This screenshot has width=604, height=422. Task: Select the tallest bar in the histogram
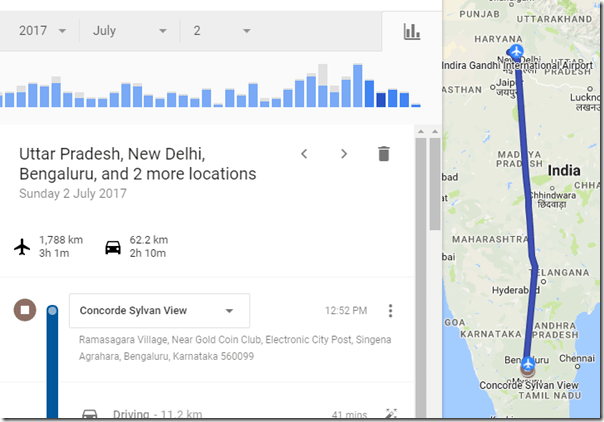[357, 86]
